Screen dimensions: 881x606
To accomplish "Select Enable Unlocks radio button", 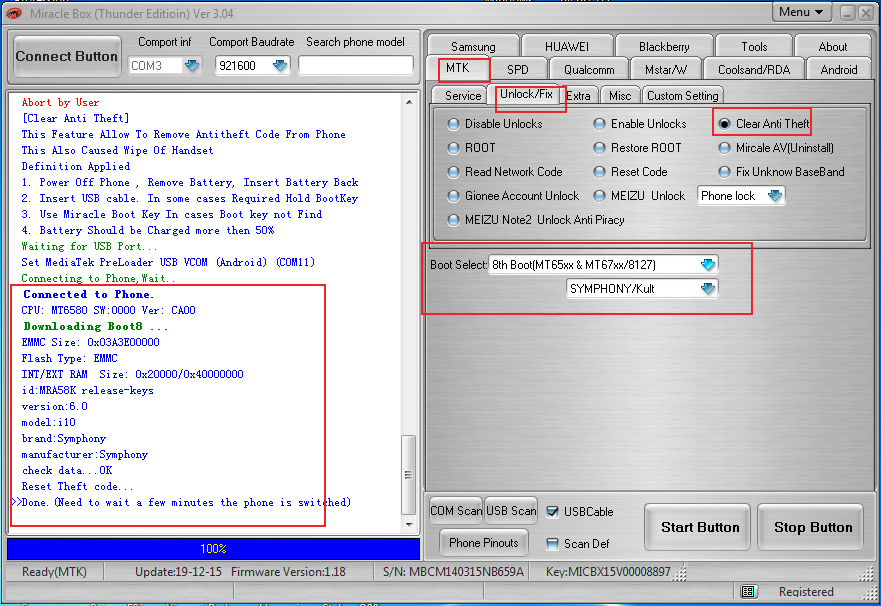I will [x=600, y=124].
